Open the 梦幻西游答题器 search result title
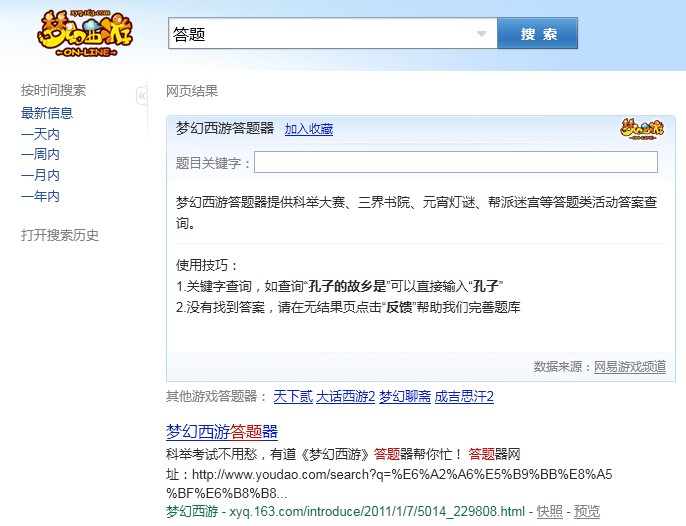 222,431
